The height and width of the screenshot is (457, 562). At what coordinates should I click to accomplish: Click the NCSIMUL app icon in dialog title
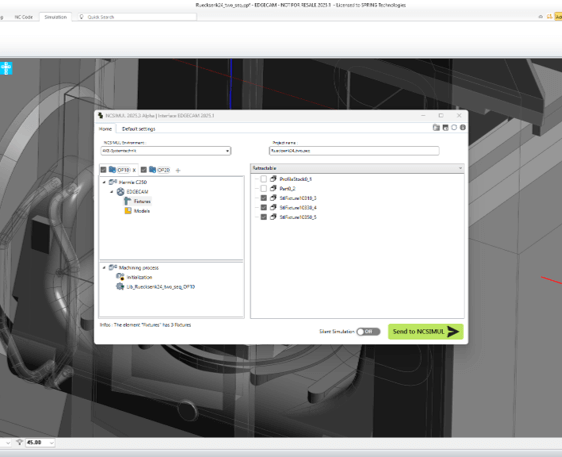click(100, 115)
